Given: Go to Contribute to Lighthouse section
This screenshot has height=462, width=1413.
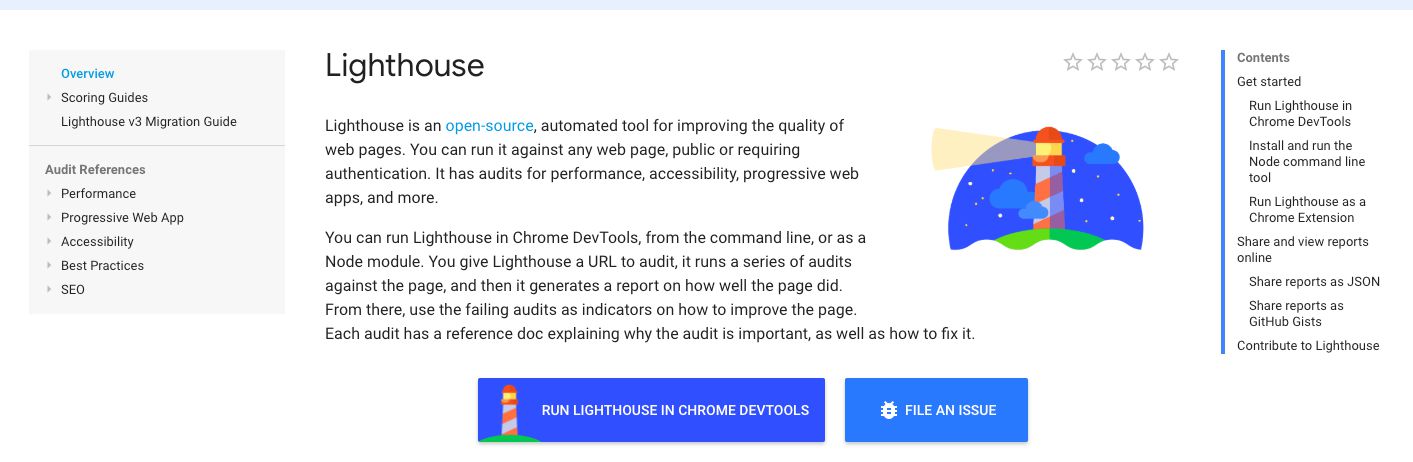Looking at the screenshot, I should pos(1308,345).
